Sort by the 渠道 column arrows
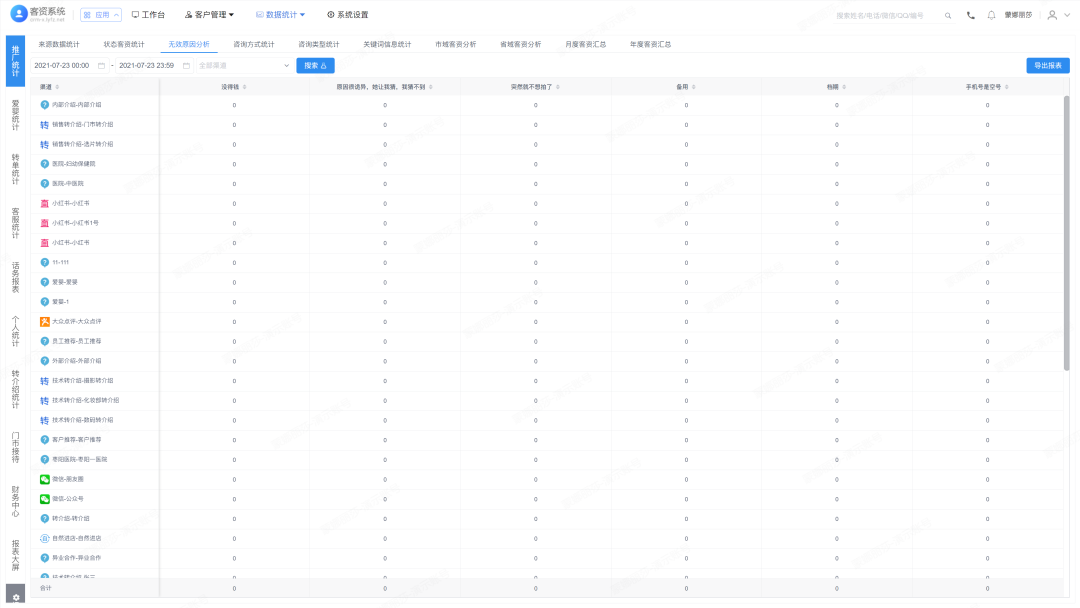 coord(57,87)
